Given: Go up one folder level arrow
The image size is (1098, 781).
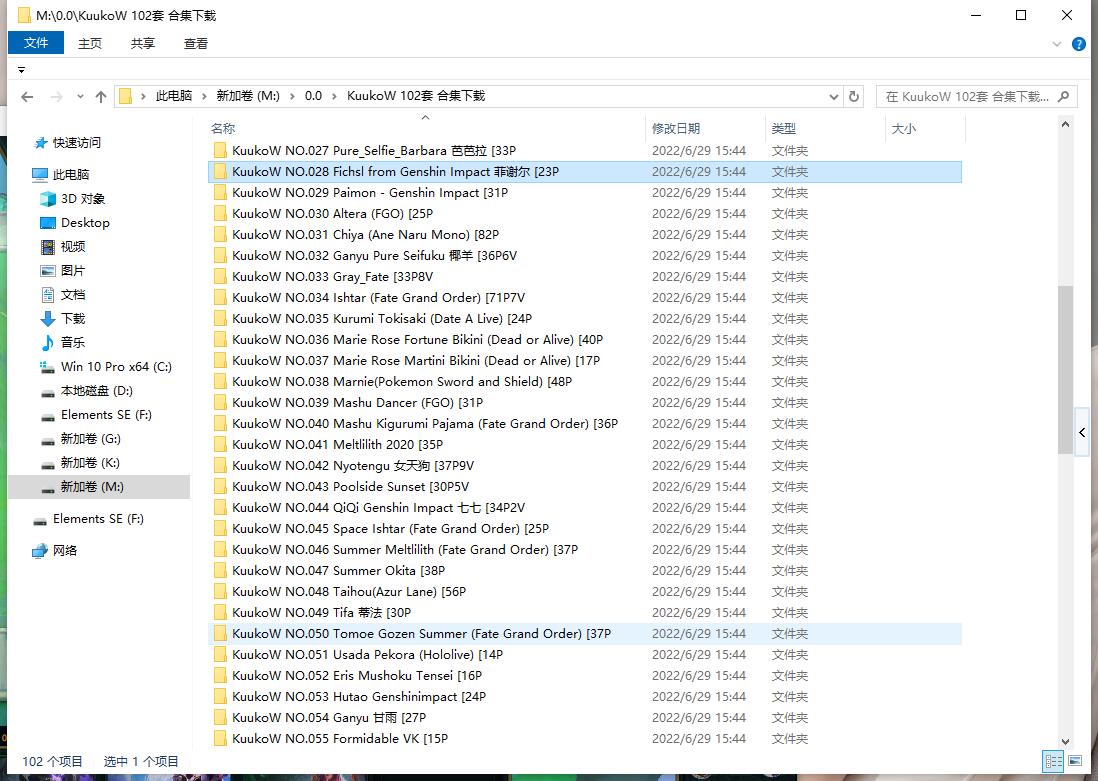Looking at the screenshot, I should (101, 97).
